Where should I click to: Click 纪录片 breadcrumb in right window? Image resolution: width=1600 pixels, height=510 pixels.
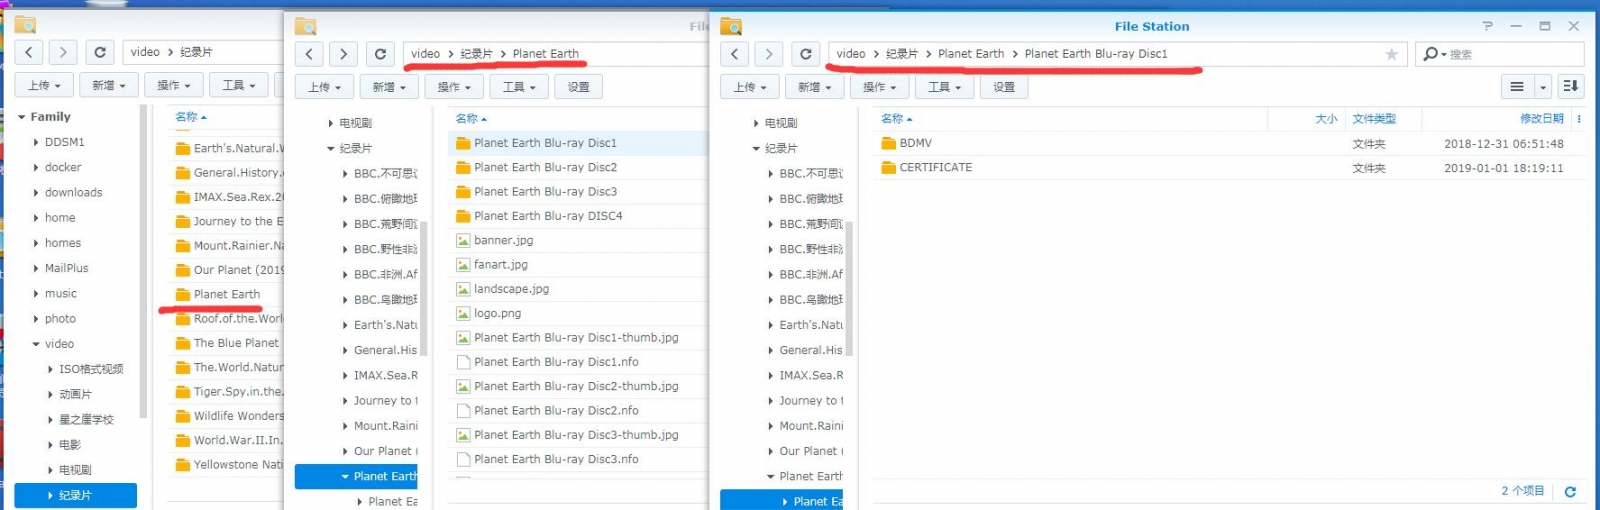click(902, 54)
